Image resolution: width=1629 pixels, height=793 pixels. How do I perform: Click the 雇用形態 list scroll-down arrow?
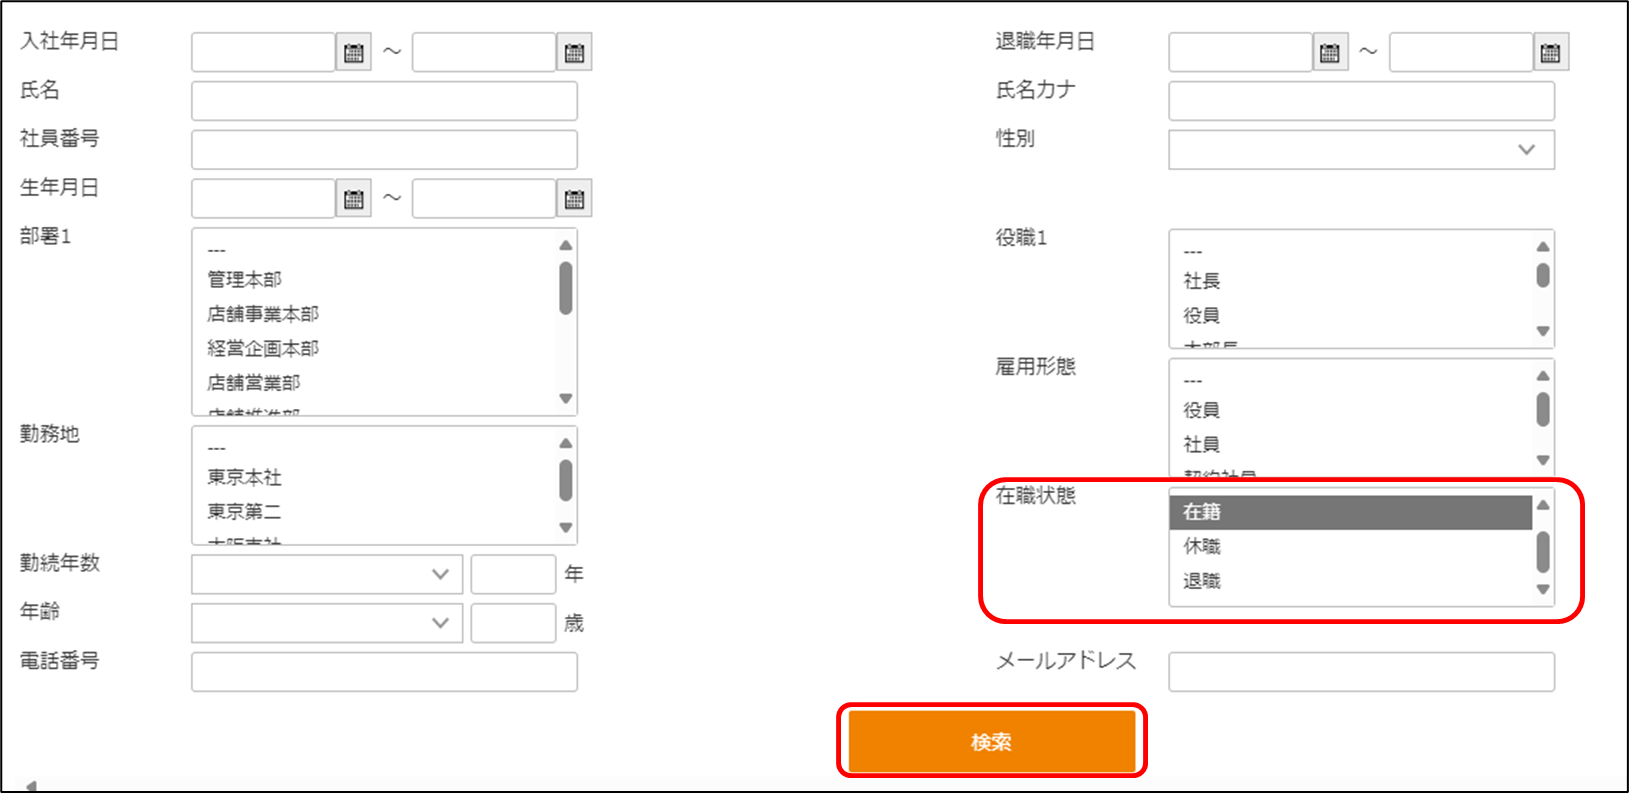(x=1543, y=461)
